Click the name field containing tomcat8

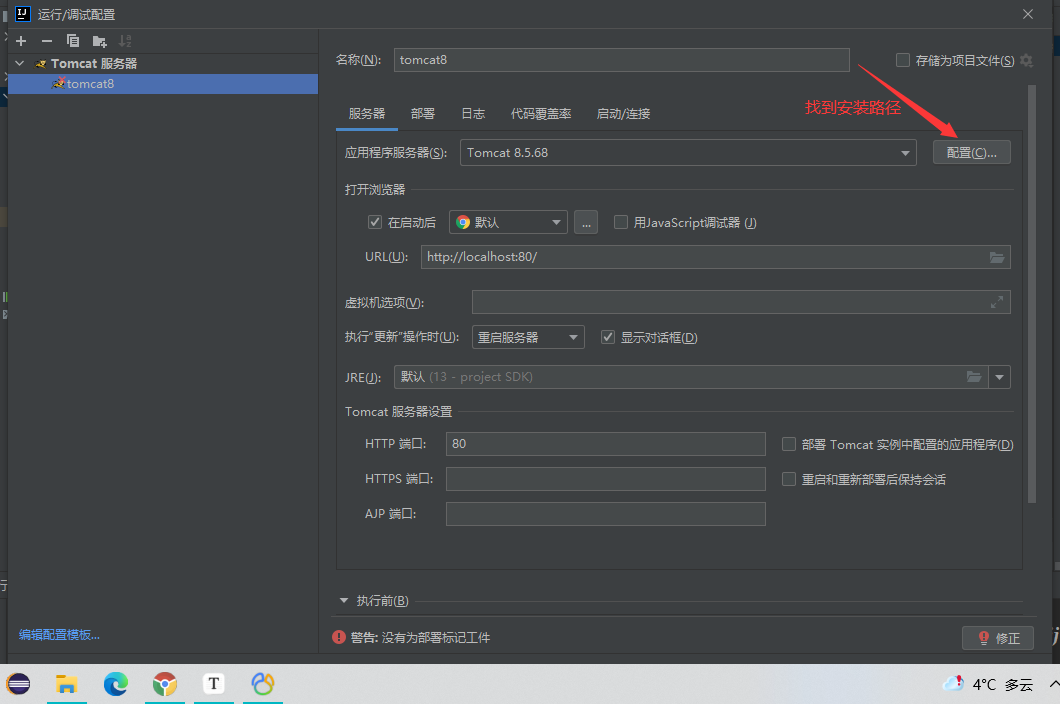click(621, 60)
